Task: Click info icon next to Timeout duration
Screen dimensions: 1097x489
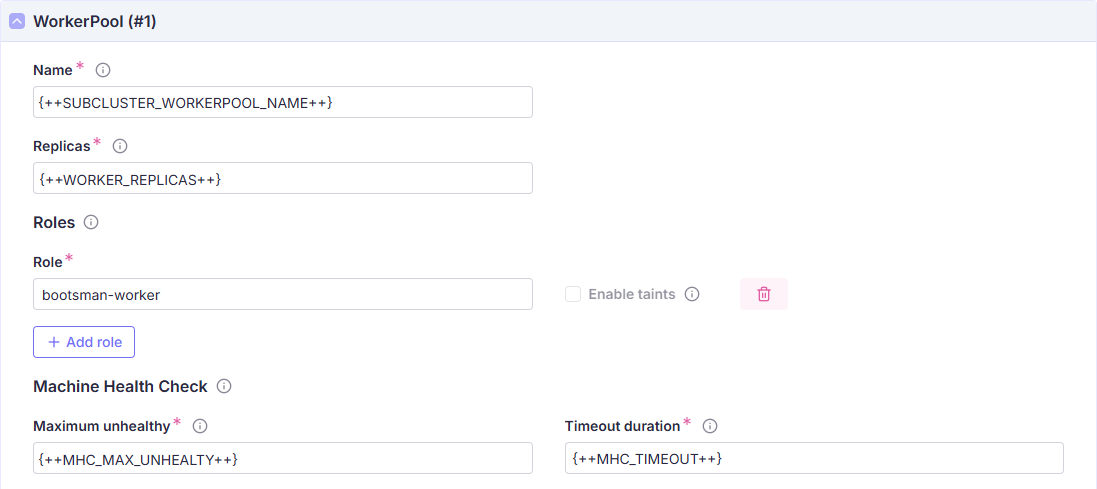Action: pos(710,426)
